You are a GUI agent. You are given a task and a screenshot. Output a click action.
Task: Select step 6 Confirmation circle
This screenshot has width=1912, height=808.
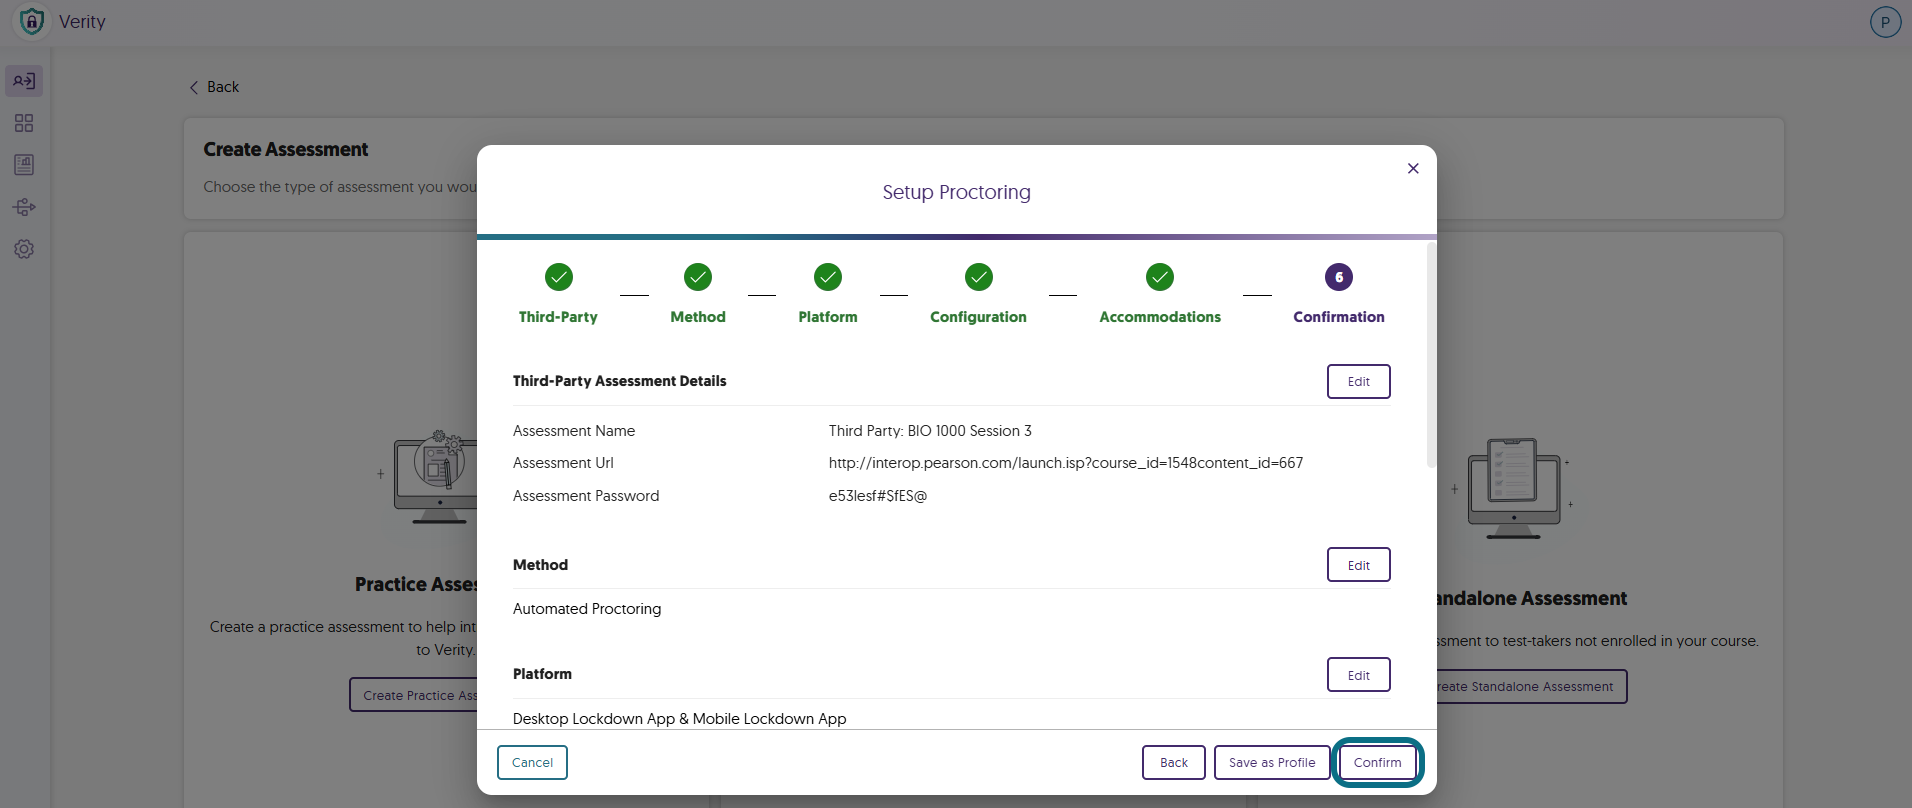pyautogui.click(x=1339, y=277)
